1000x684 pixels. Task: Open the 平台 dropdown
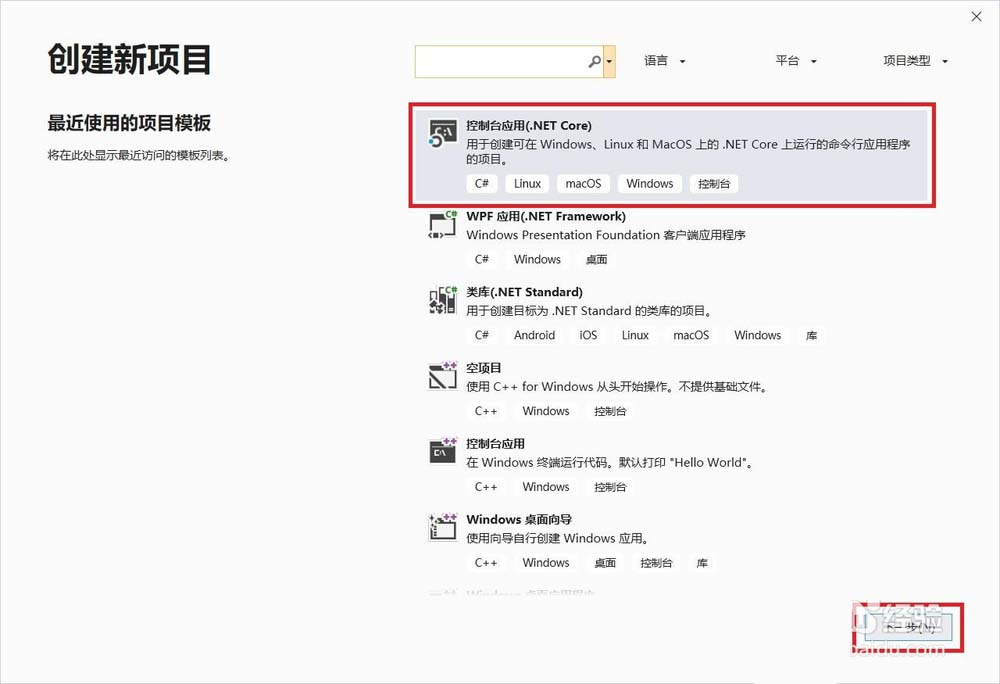(795, 61)
